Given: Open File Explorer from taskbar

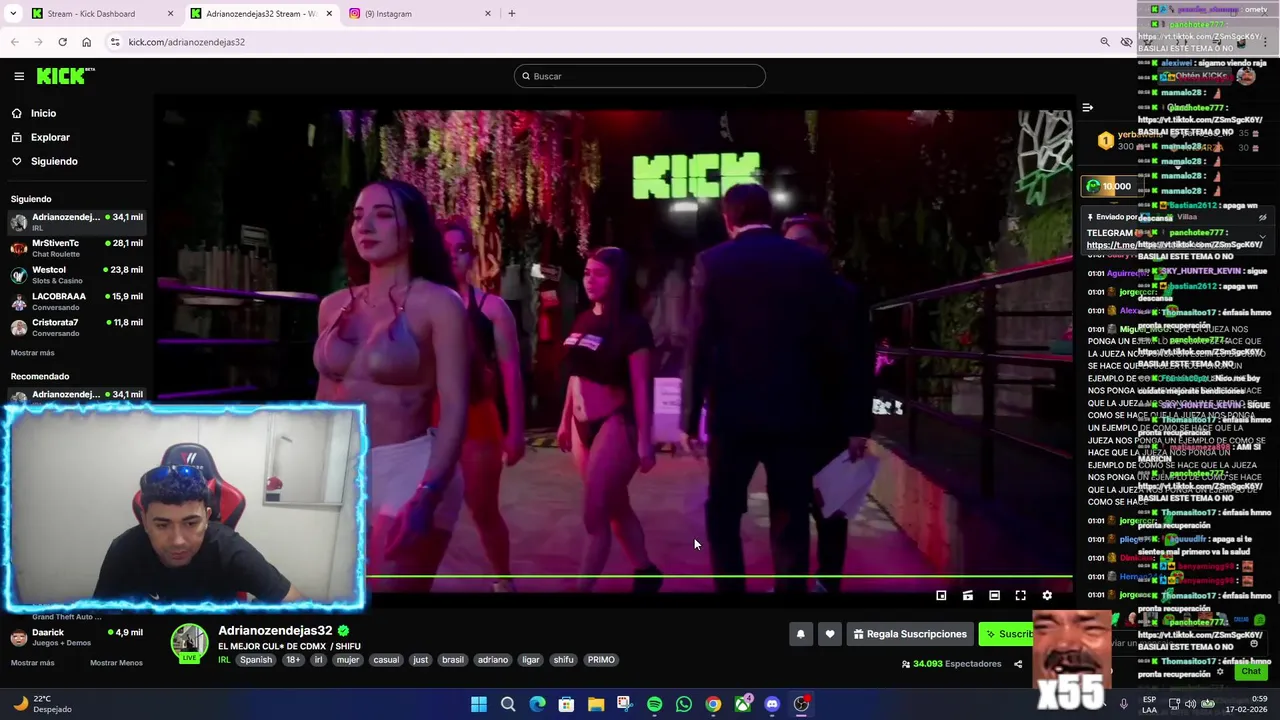Looking at the screenshot, I should [596, 704].
